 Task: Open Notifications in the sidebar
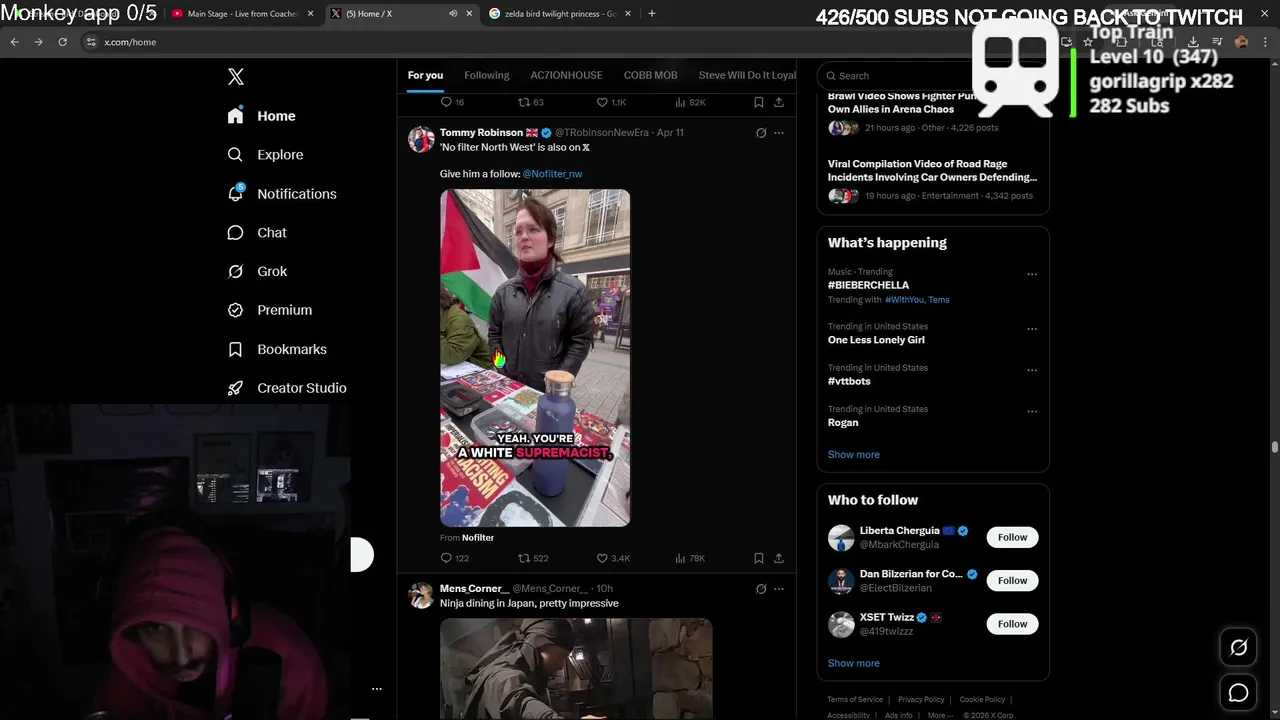[x=282, y=194]
